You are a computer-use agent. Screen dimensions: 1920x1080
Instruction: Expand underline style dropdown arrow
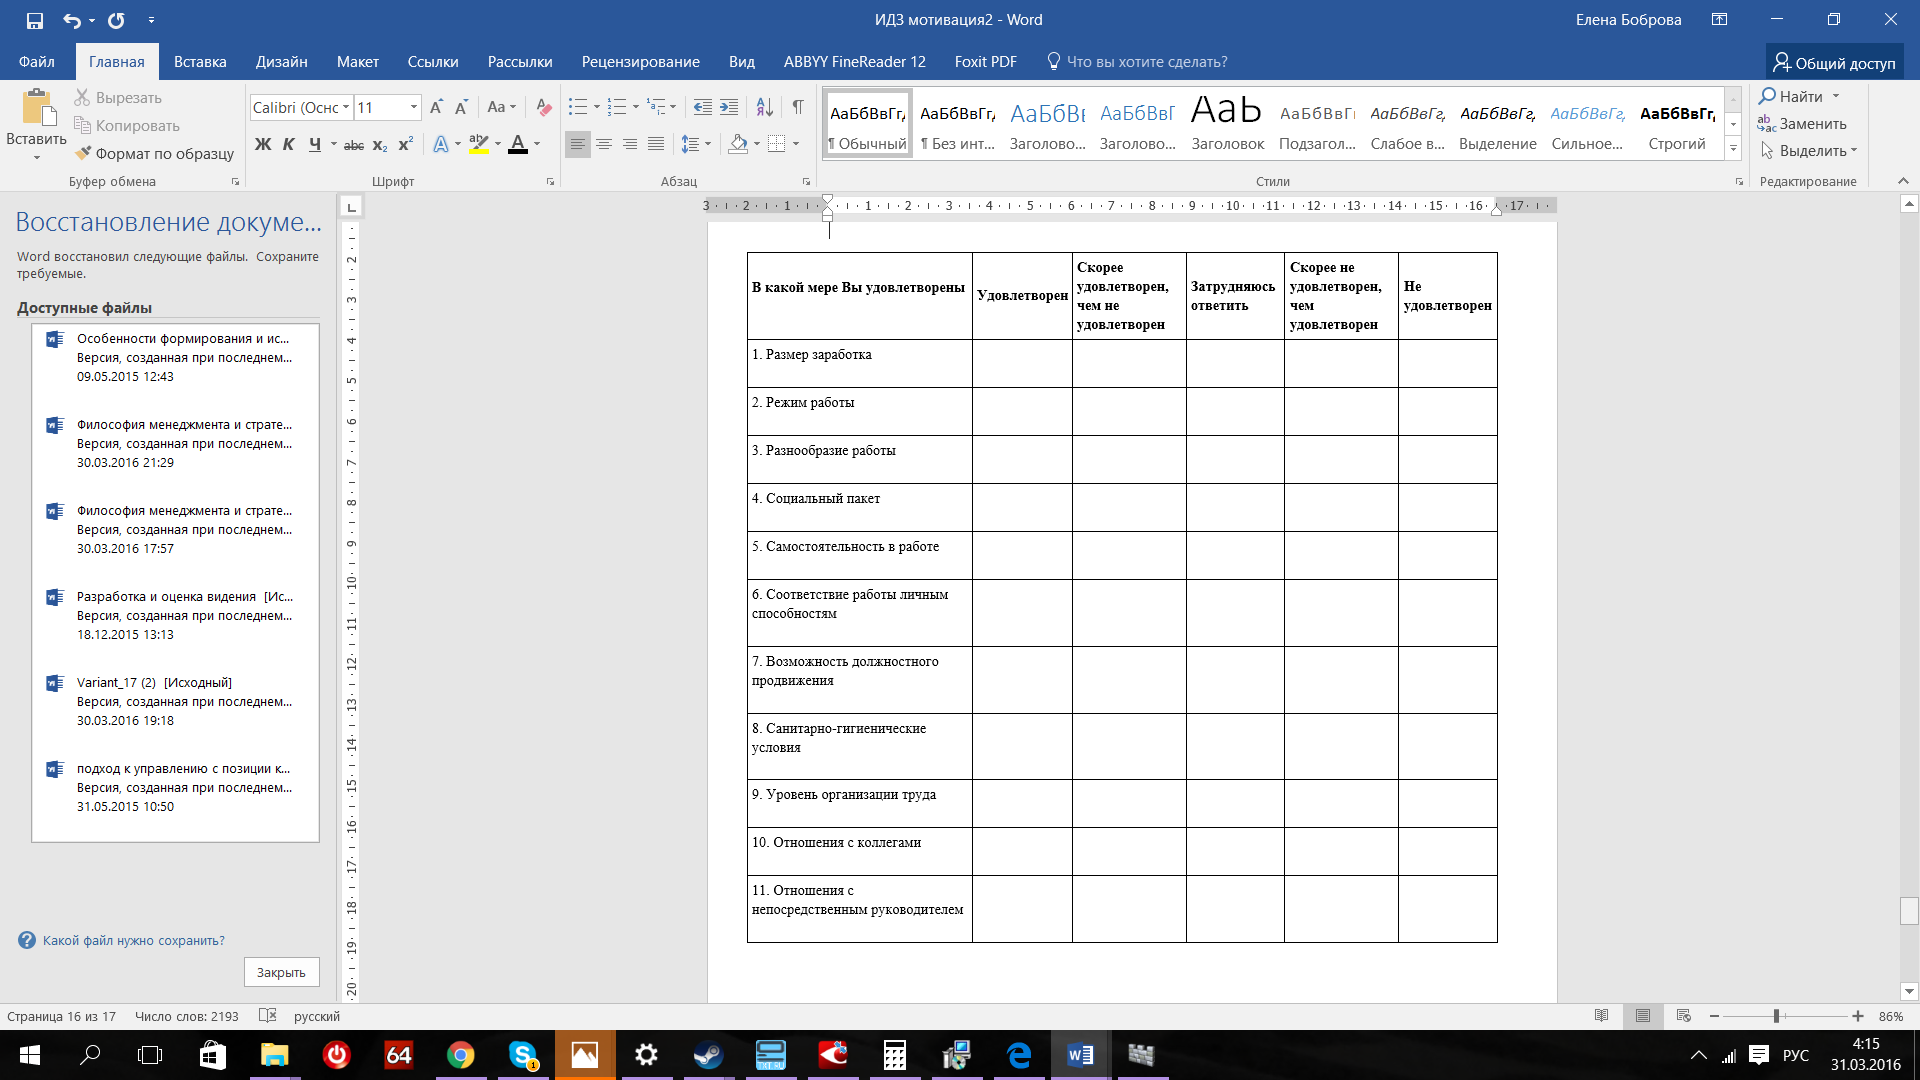click(333, 144)
